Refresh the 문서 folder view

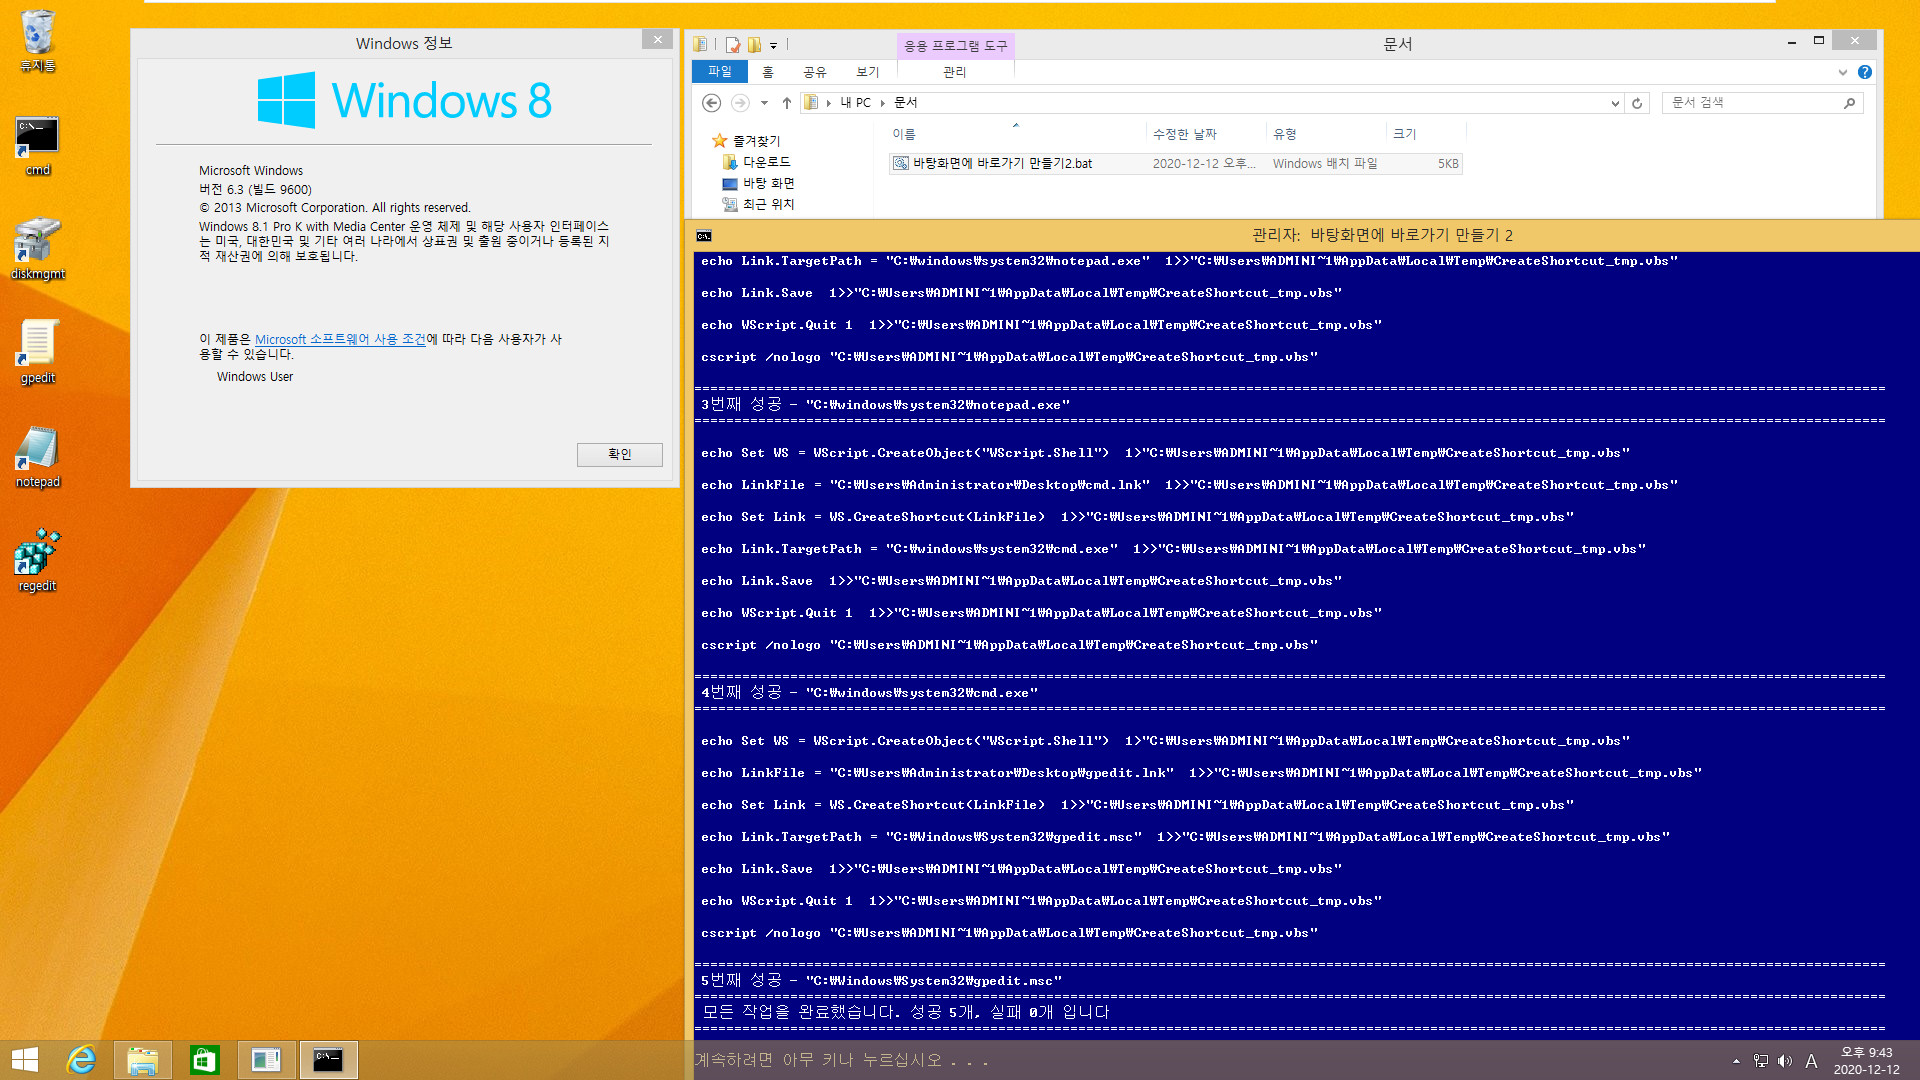(1637, 103)
